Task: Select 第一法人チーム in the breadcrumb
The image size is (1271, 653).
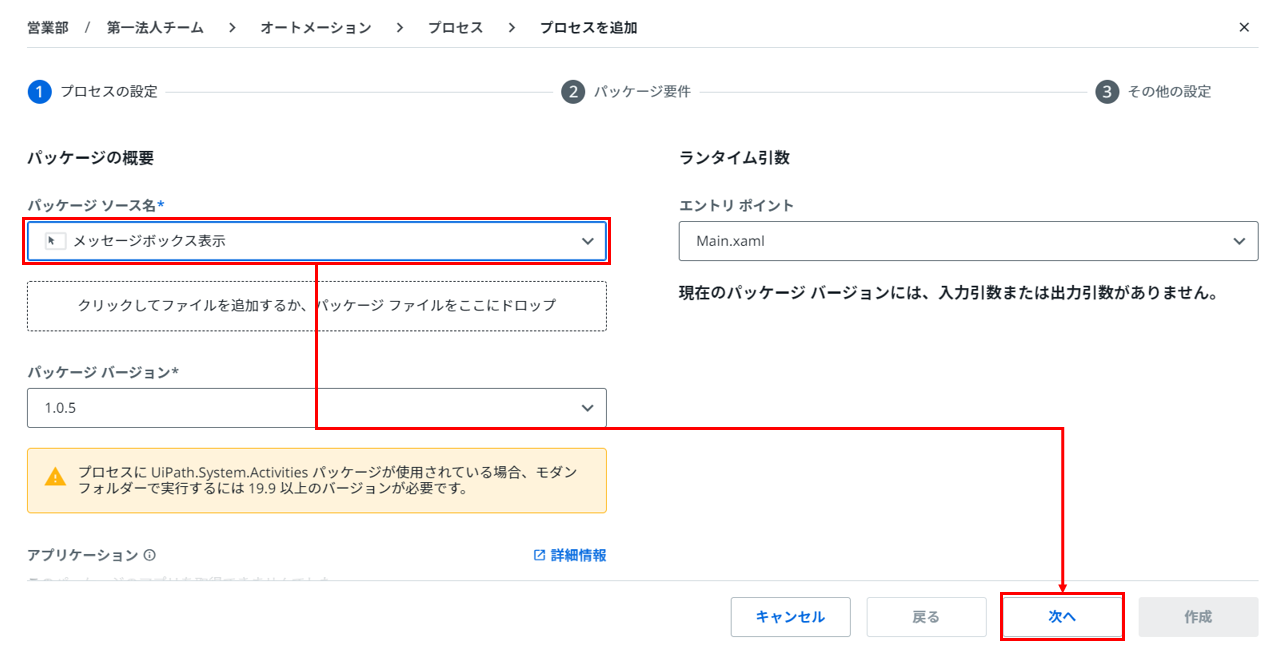Action: coord(155,28)
